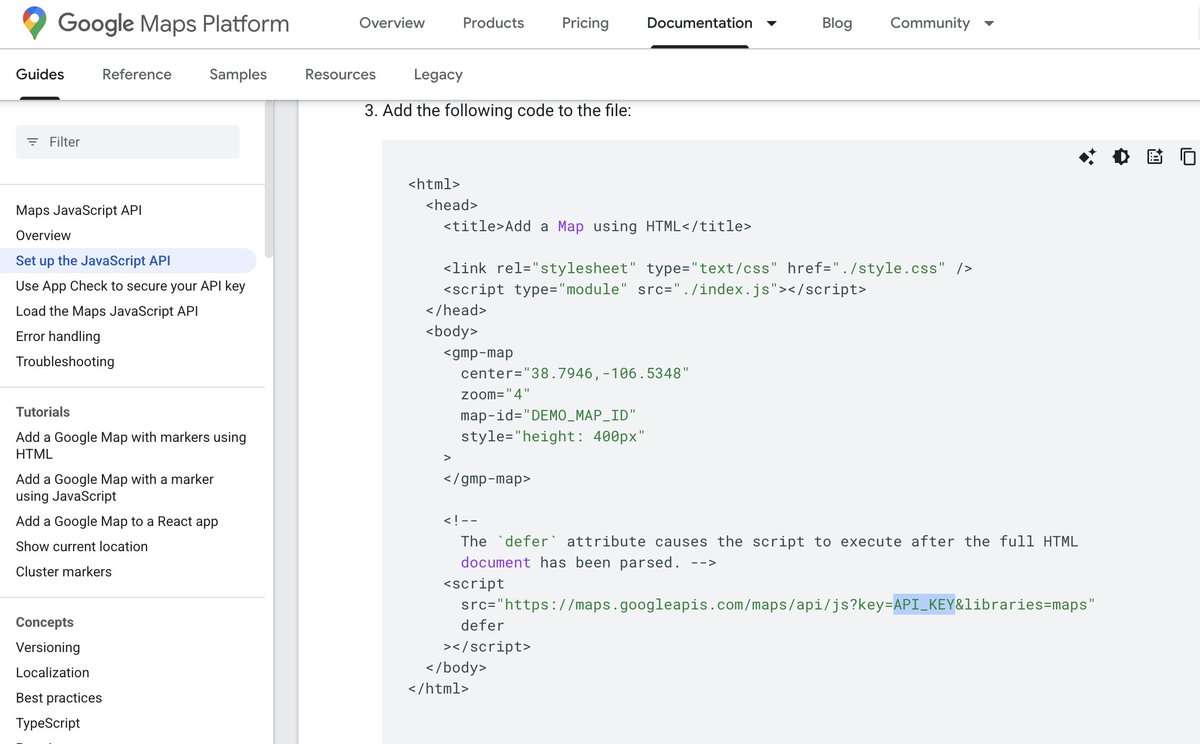The height and width of the screenshot is (744, 1200).
Task: Click the Gemini sparkle icon above code
Action: click(1087, 157)
